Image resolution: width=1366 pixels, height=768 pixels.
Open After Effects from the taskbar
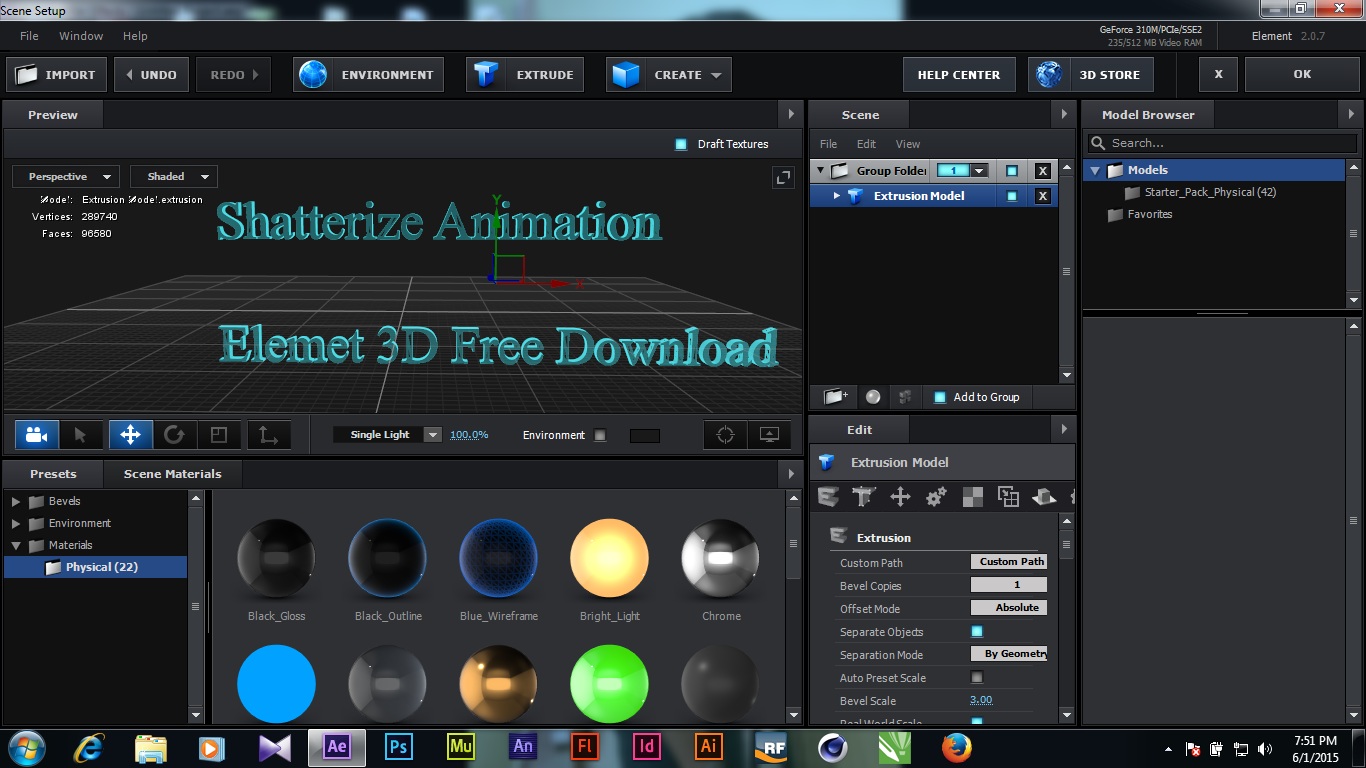[x=337, y=747]
